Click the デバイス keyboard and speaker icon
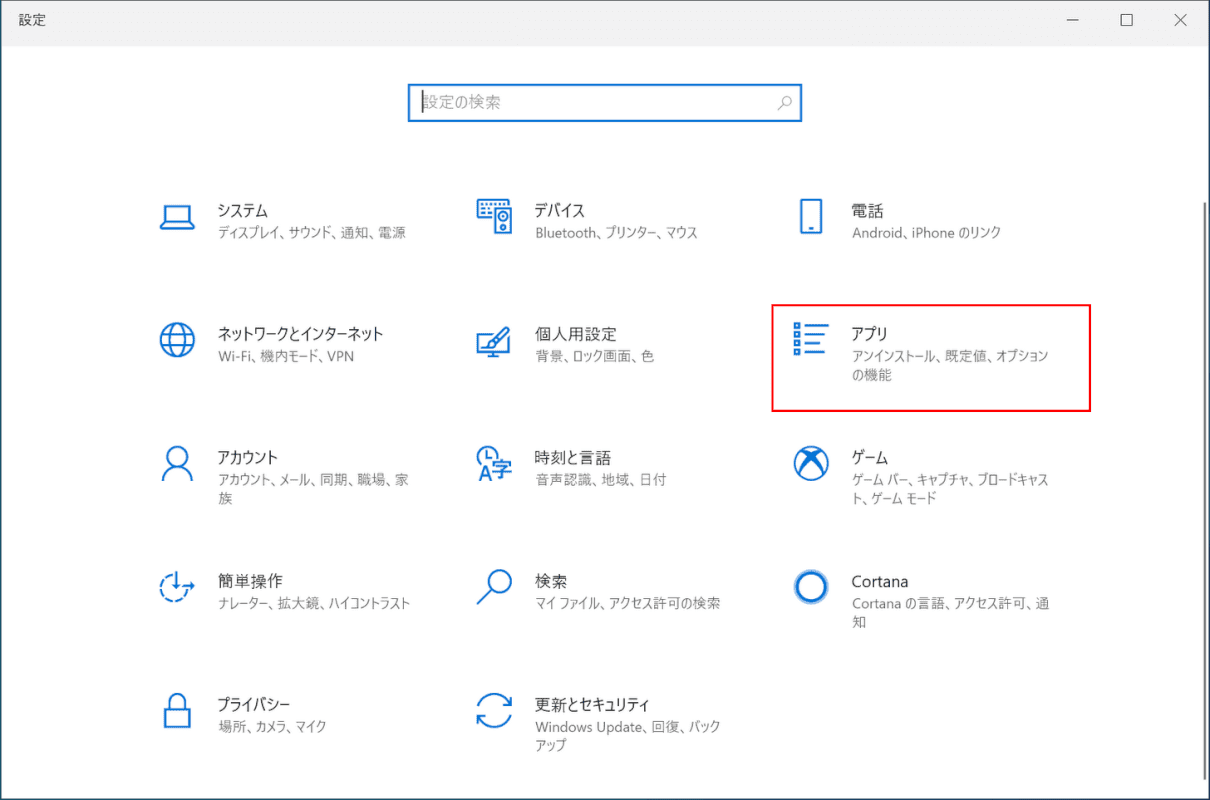 point(494,216)
